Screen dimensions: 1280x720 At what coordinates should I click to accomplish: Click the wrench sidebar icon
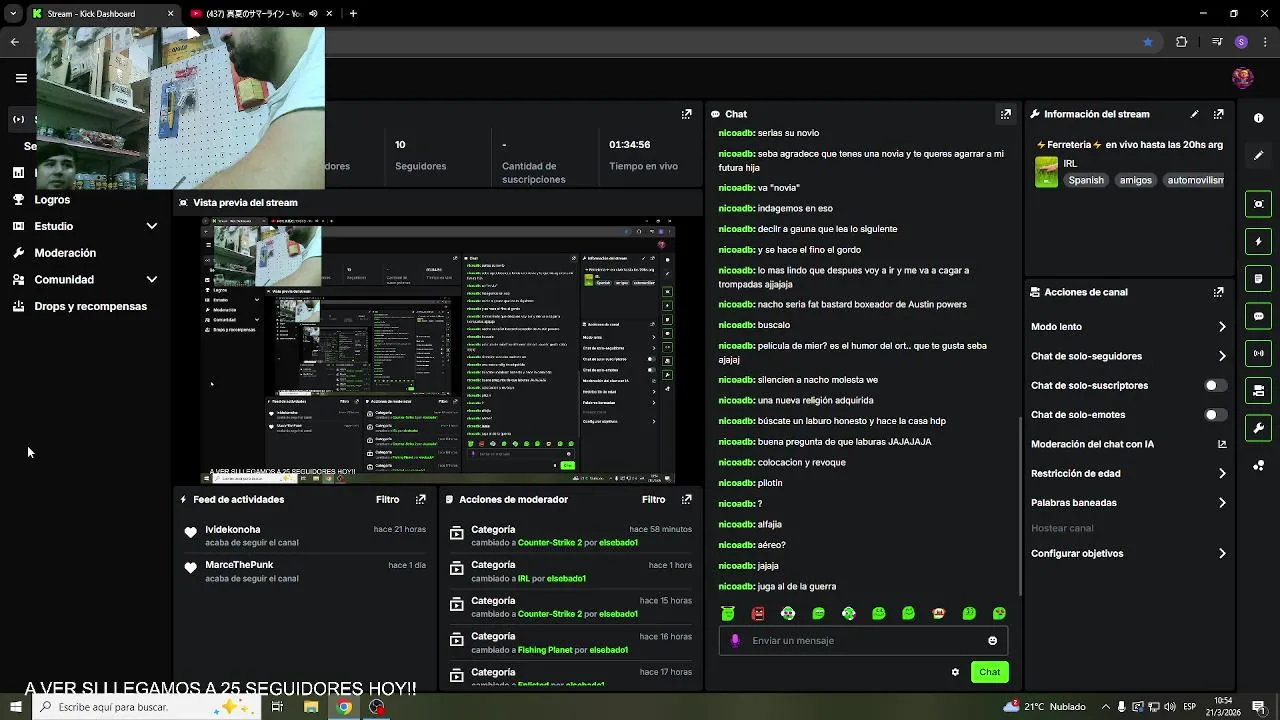click(1258, 428)
